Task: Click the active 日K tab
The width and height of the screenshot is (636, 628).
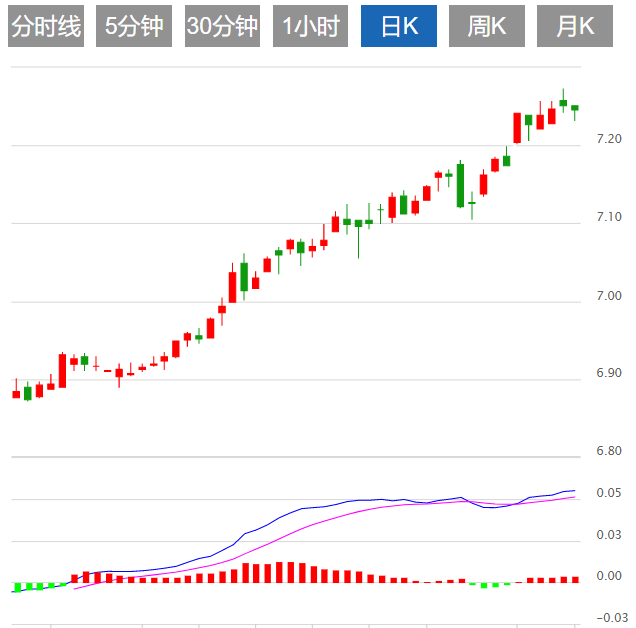Action: pyautogui.click(x=397, y=26)
